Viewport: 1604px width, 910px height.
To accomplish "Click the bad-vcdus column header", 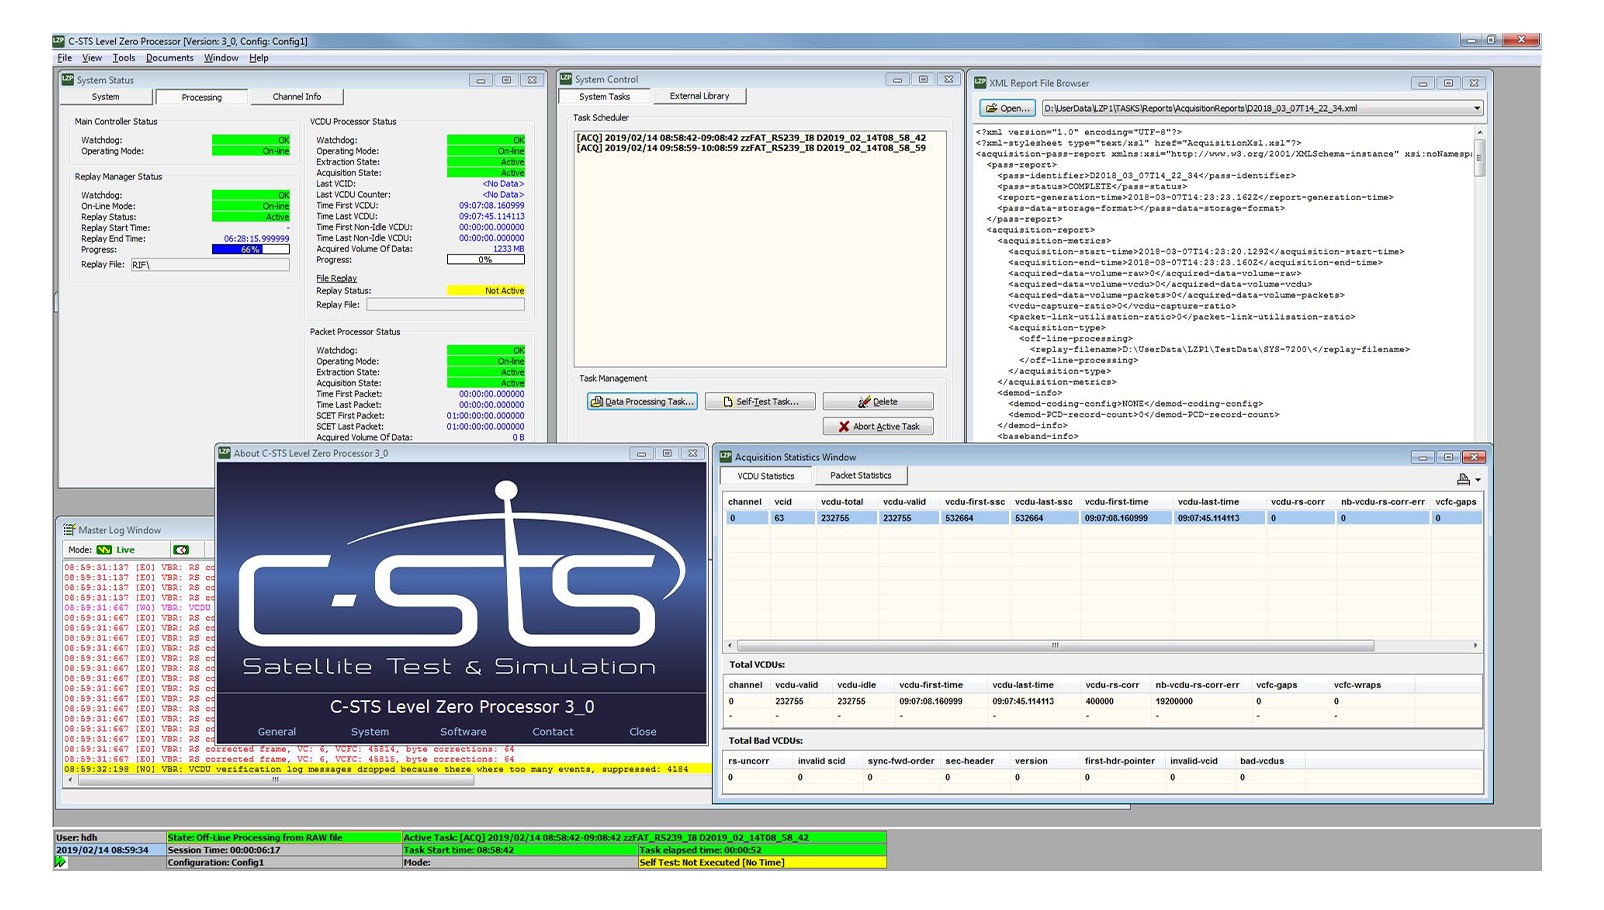I will tap(1262, 761).
